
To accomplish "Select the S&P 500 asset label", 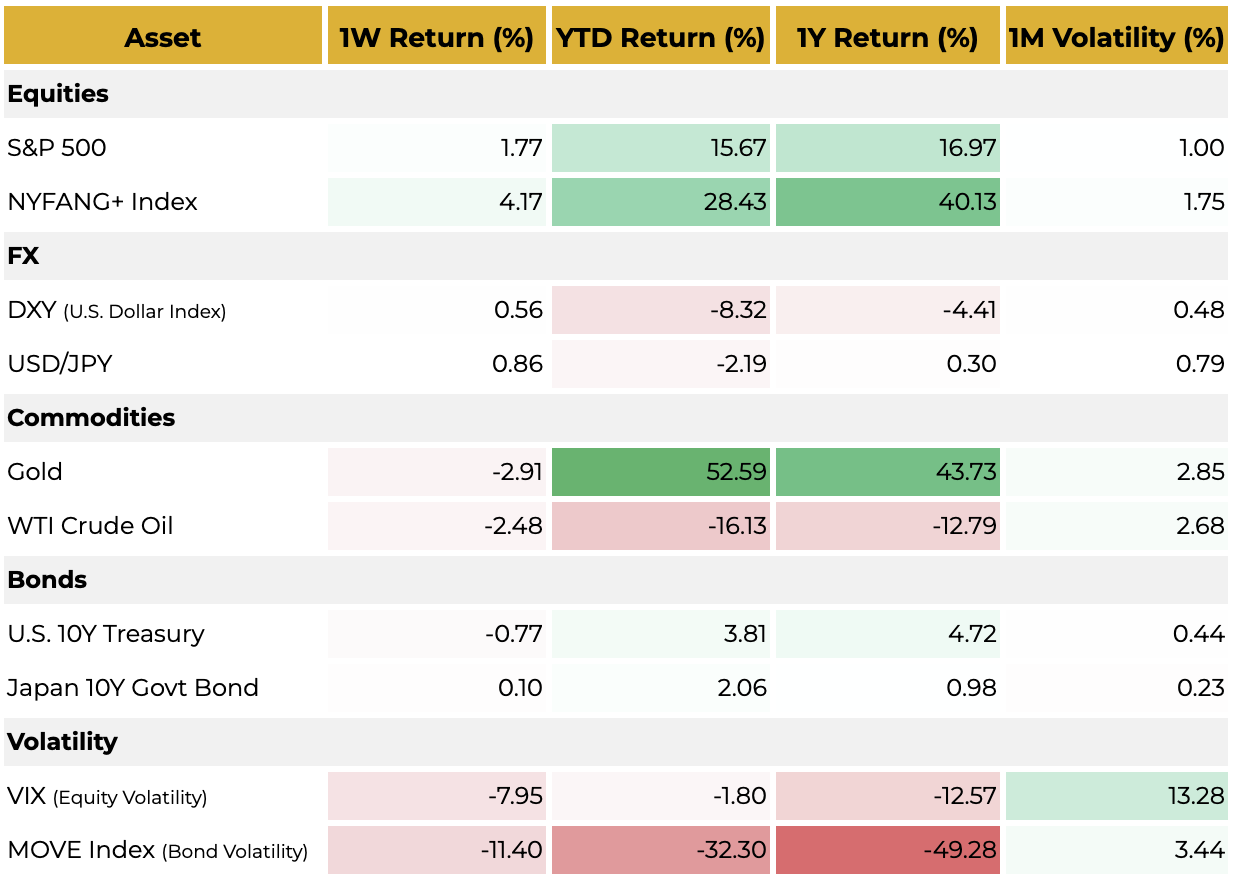I will [x=57, y=148].
